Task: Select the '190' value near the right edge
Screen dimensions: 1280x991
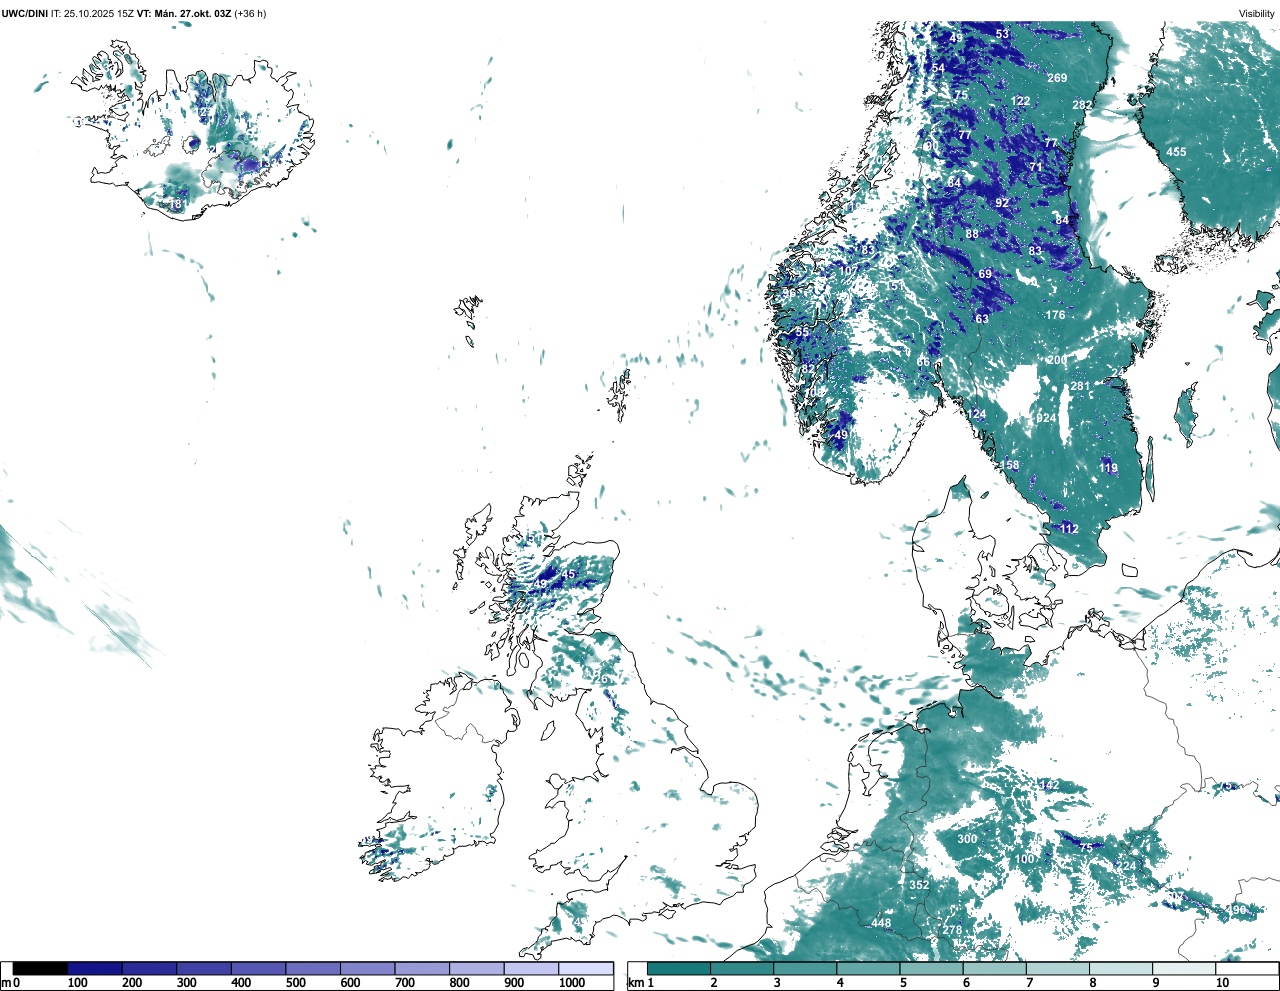Action: pos(1237,910)
